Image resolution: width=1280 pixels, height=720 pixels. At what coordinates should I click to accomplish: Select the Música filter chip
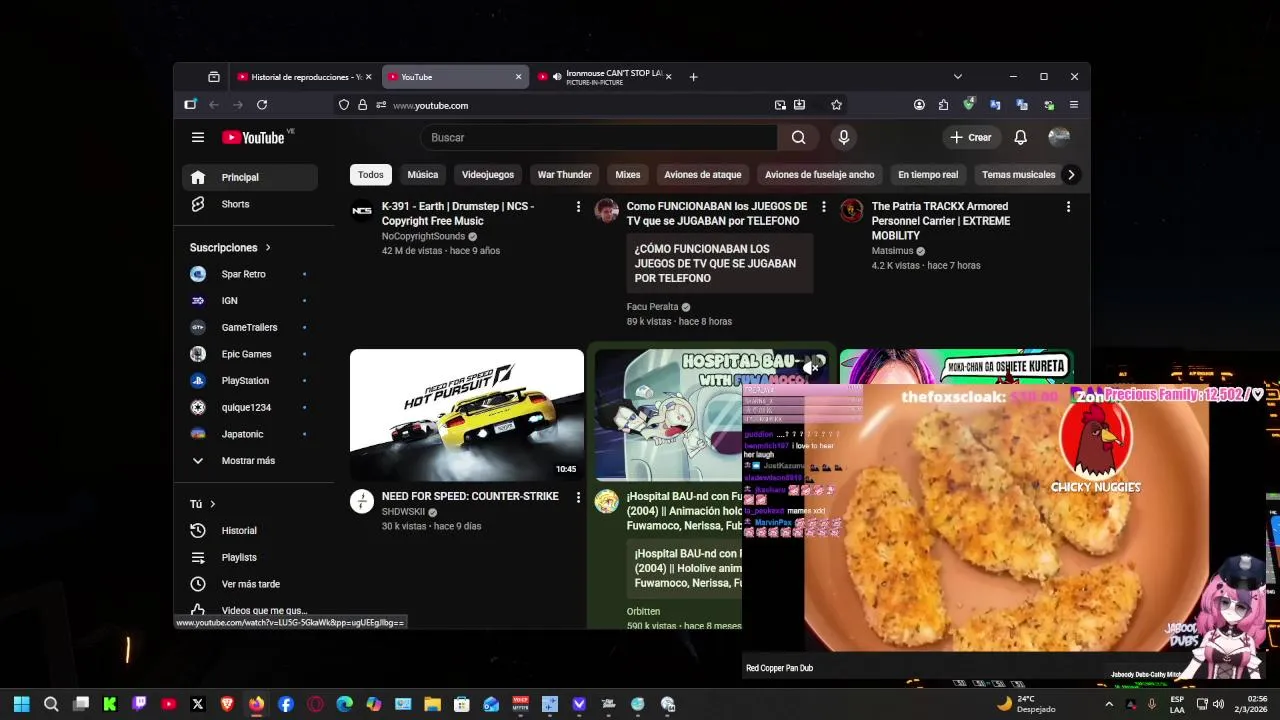tap(423, 175)
